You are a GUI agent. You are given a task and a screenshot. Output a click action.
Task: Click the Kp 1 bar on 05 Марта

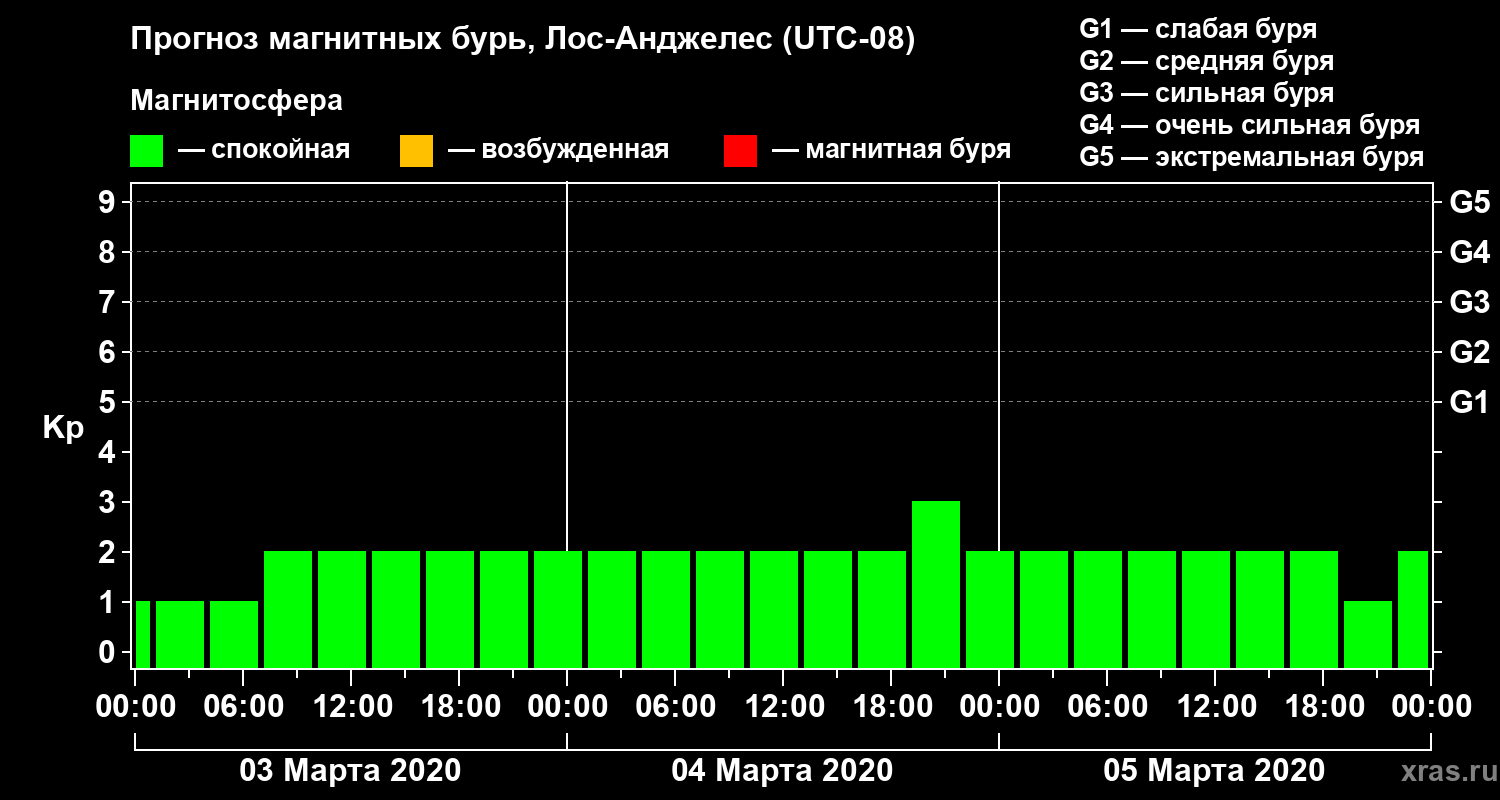tap(1368, 634)
